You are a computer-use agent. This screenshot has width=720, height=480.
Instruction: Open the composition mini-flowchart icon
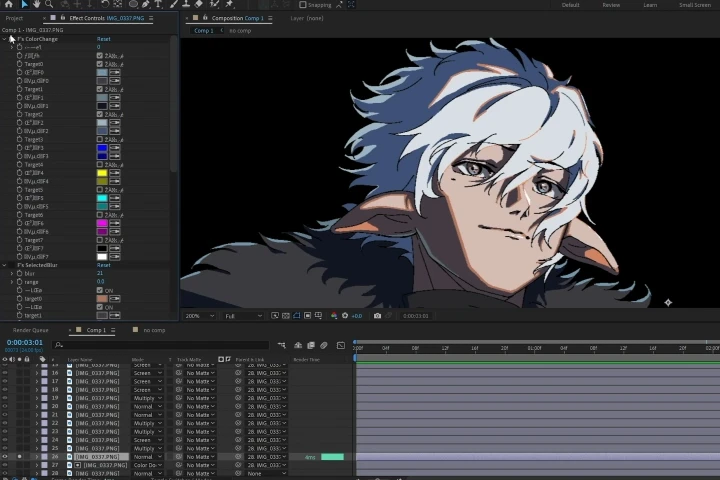click(281, 345)
